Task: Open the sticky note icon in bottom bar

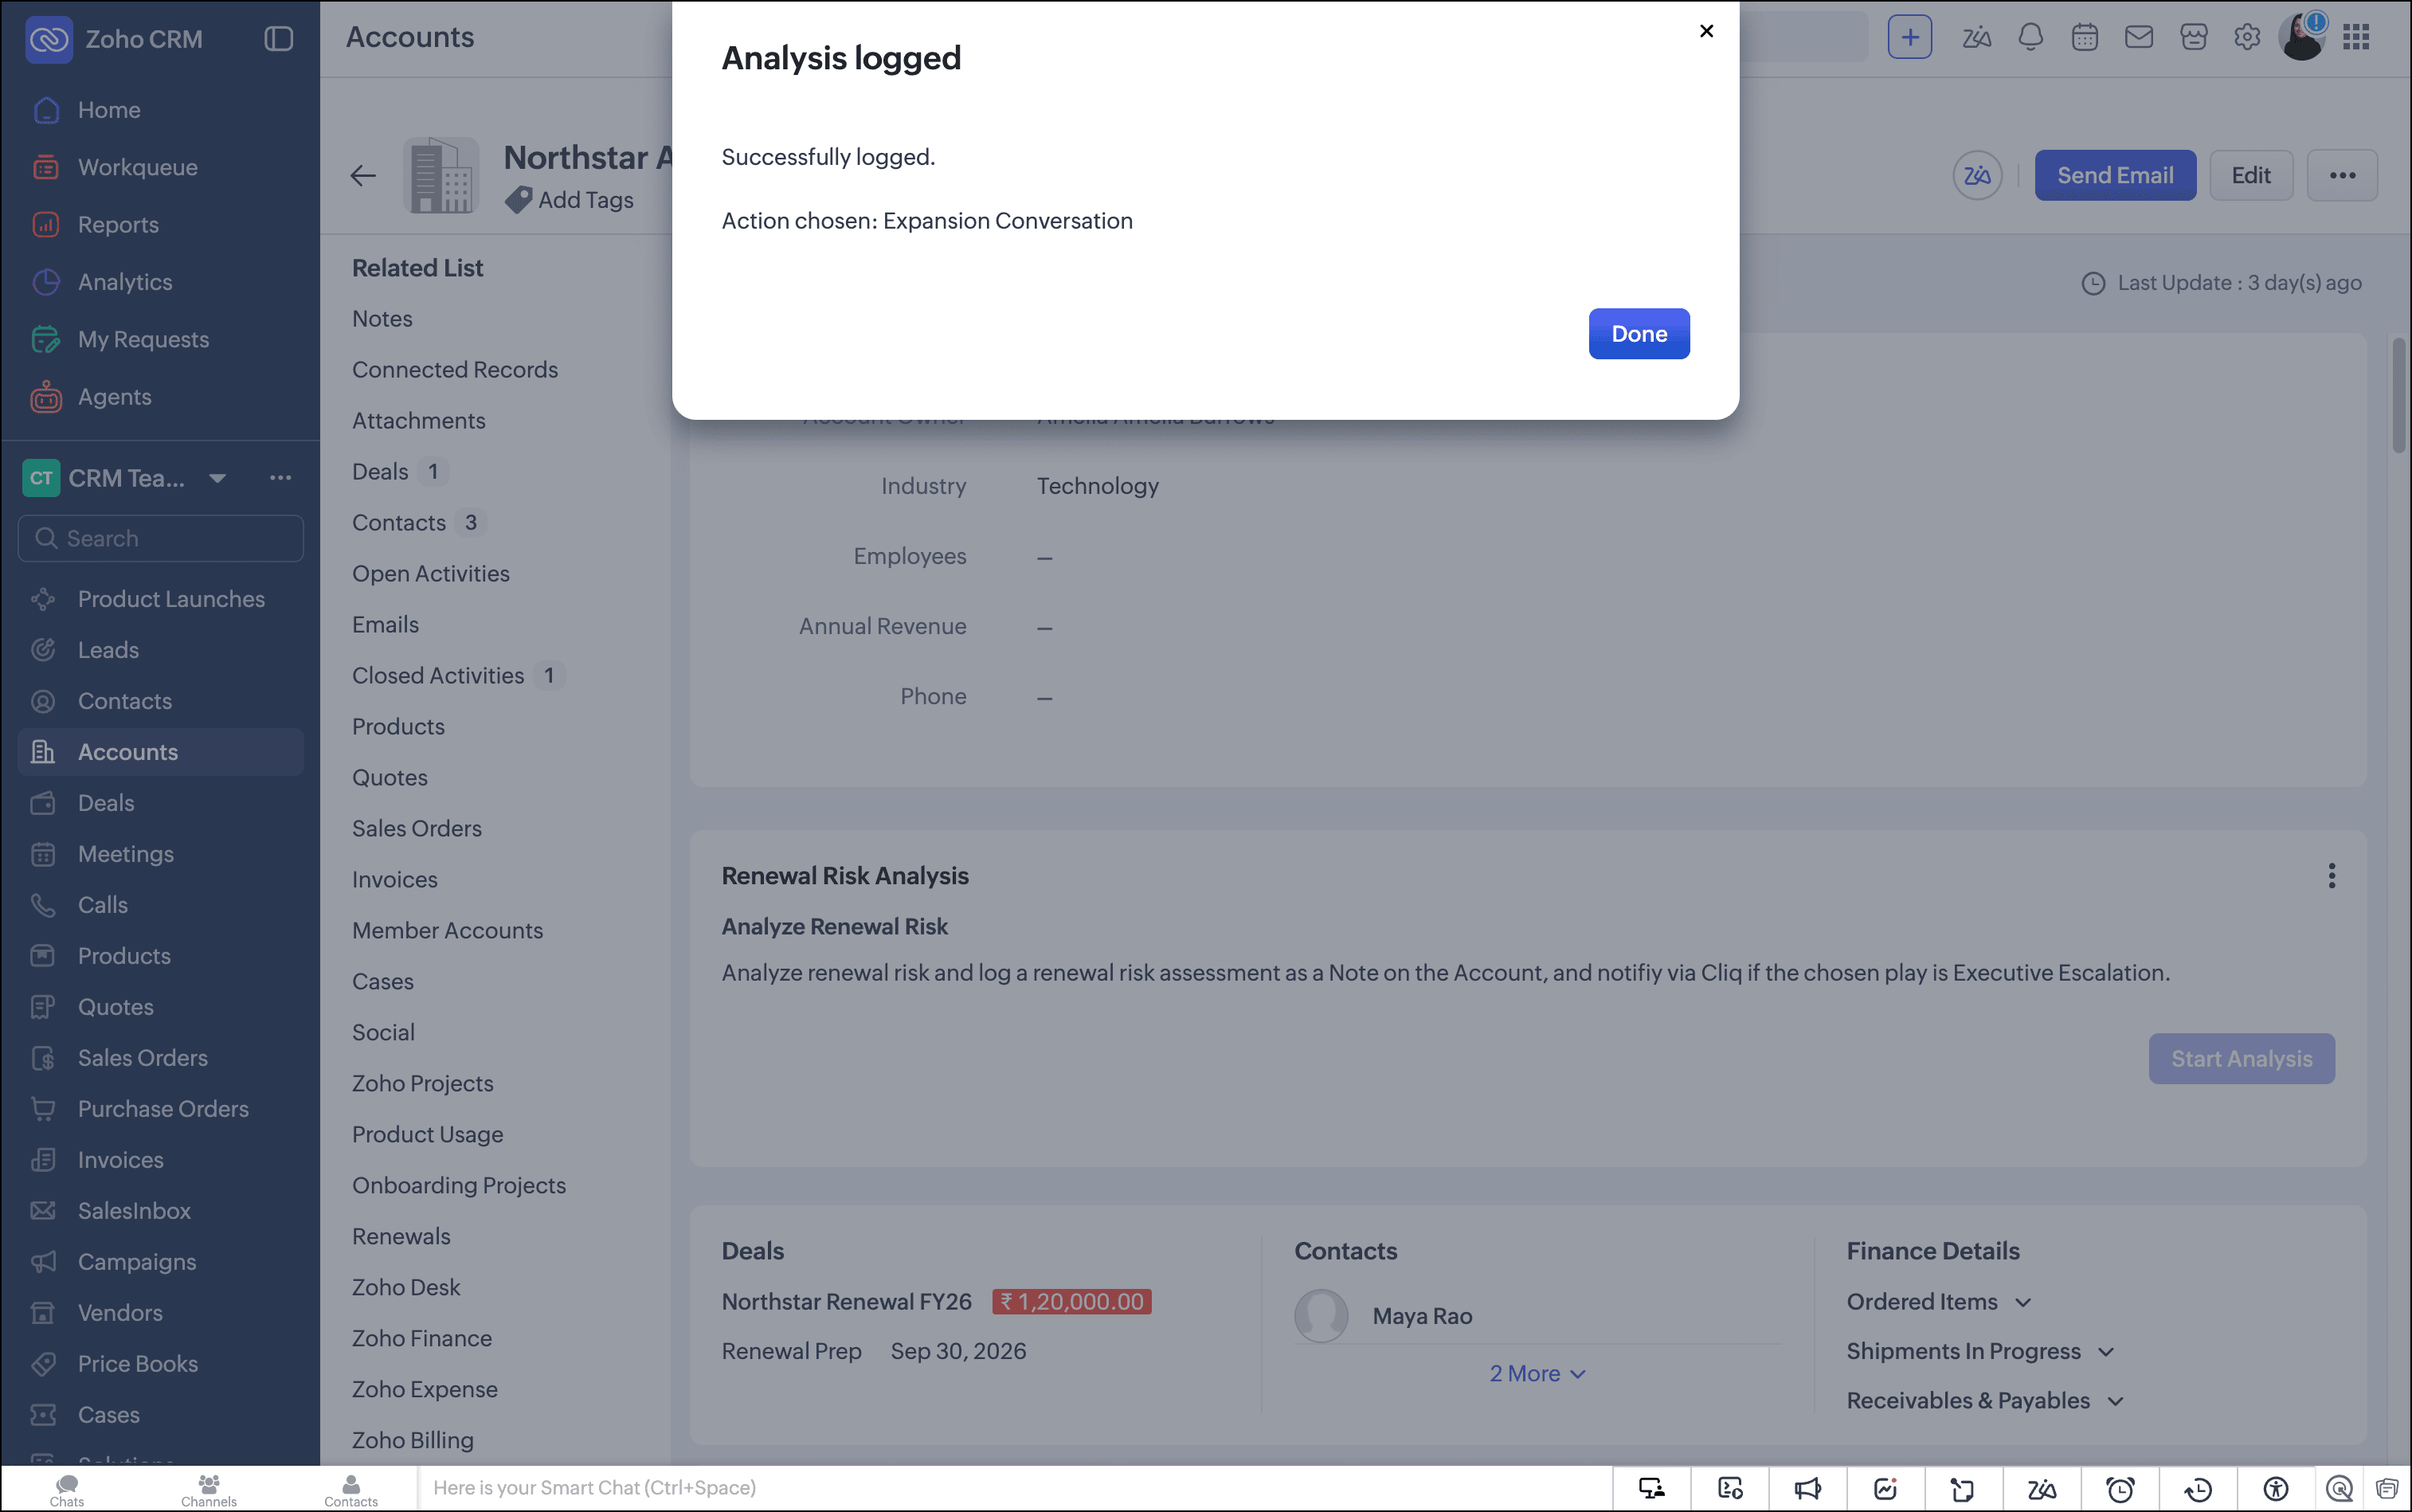Action: point(1963,1489)
